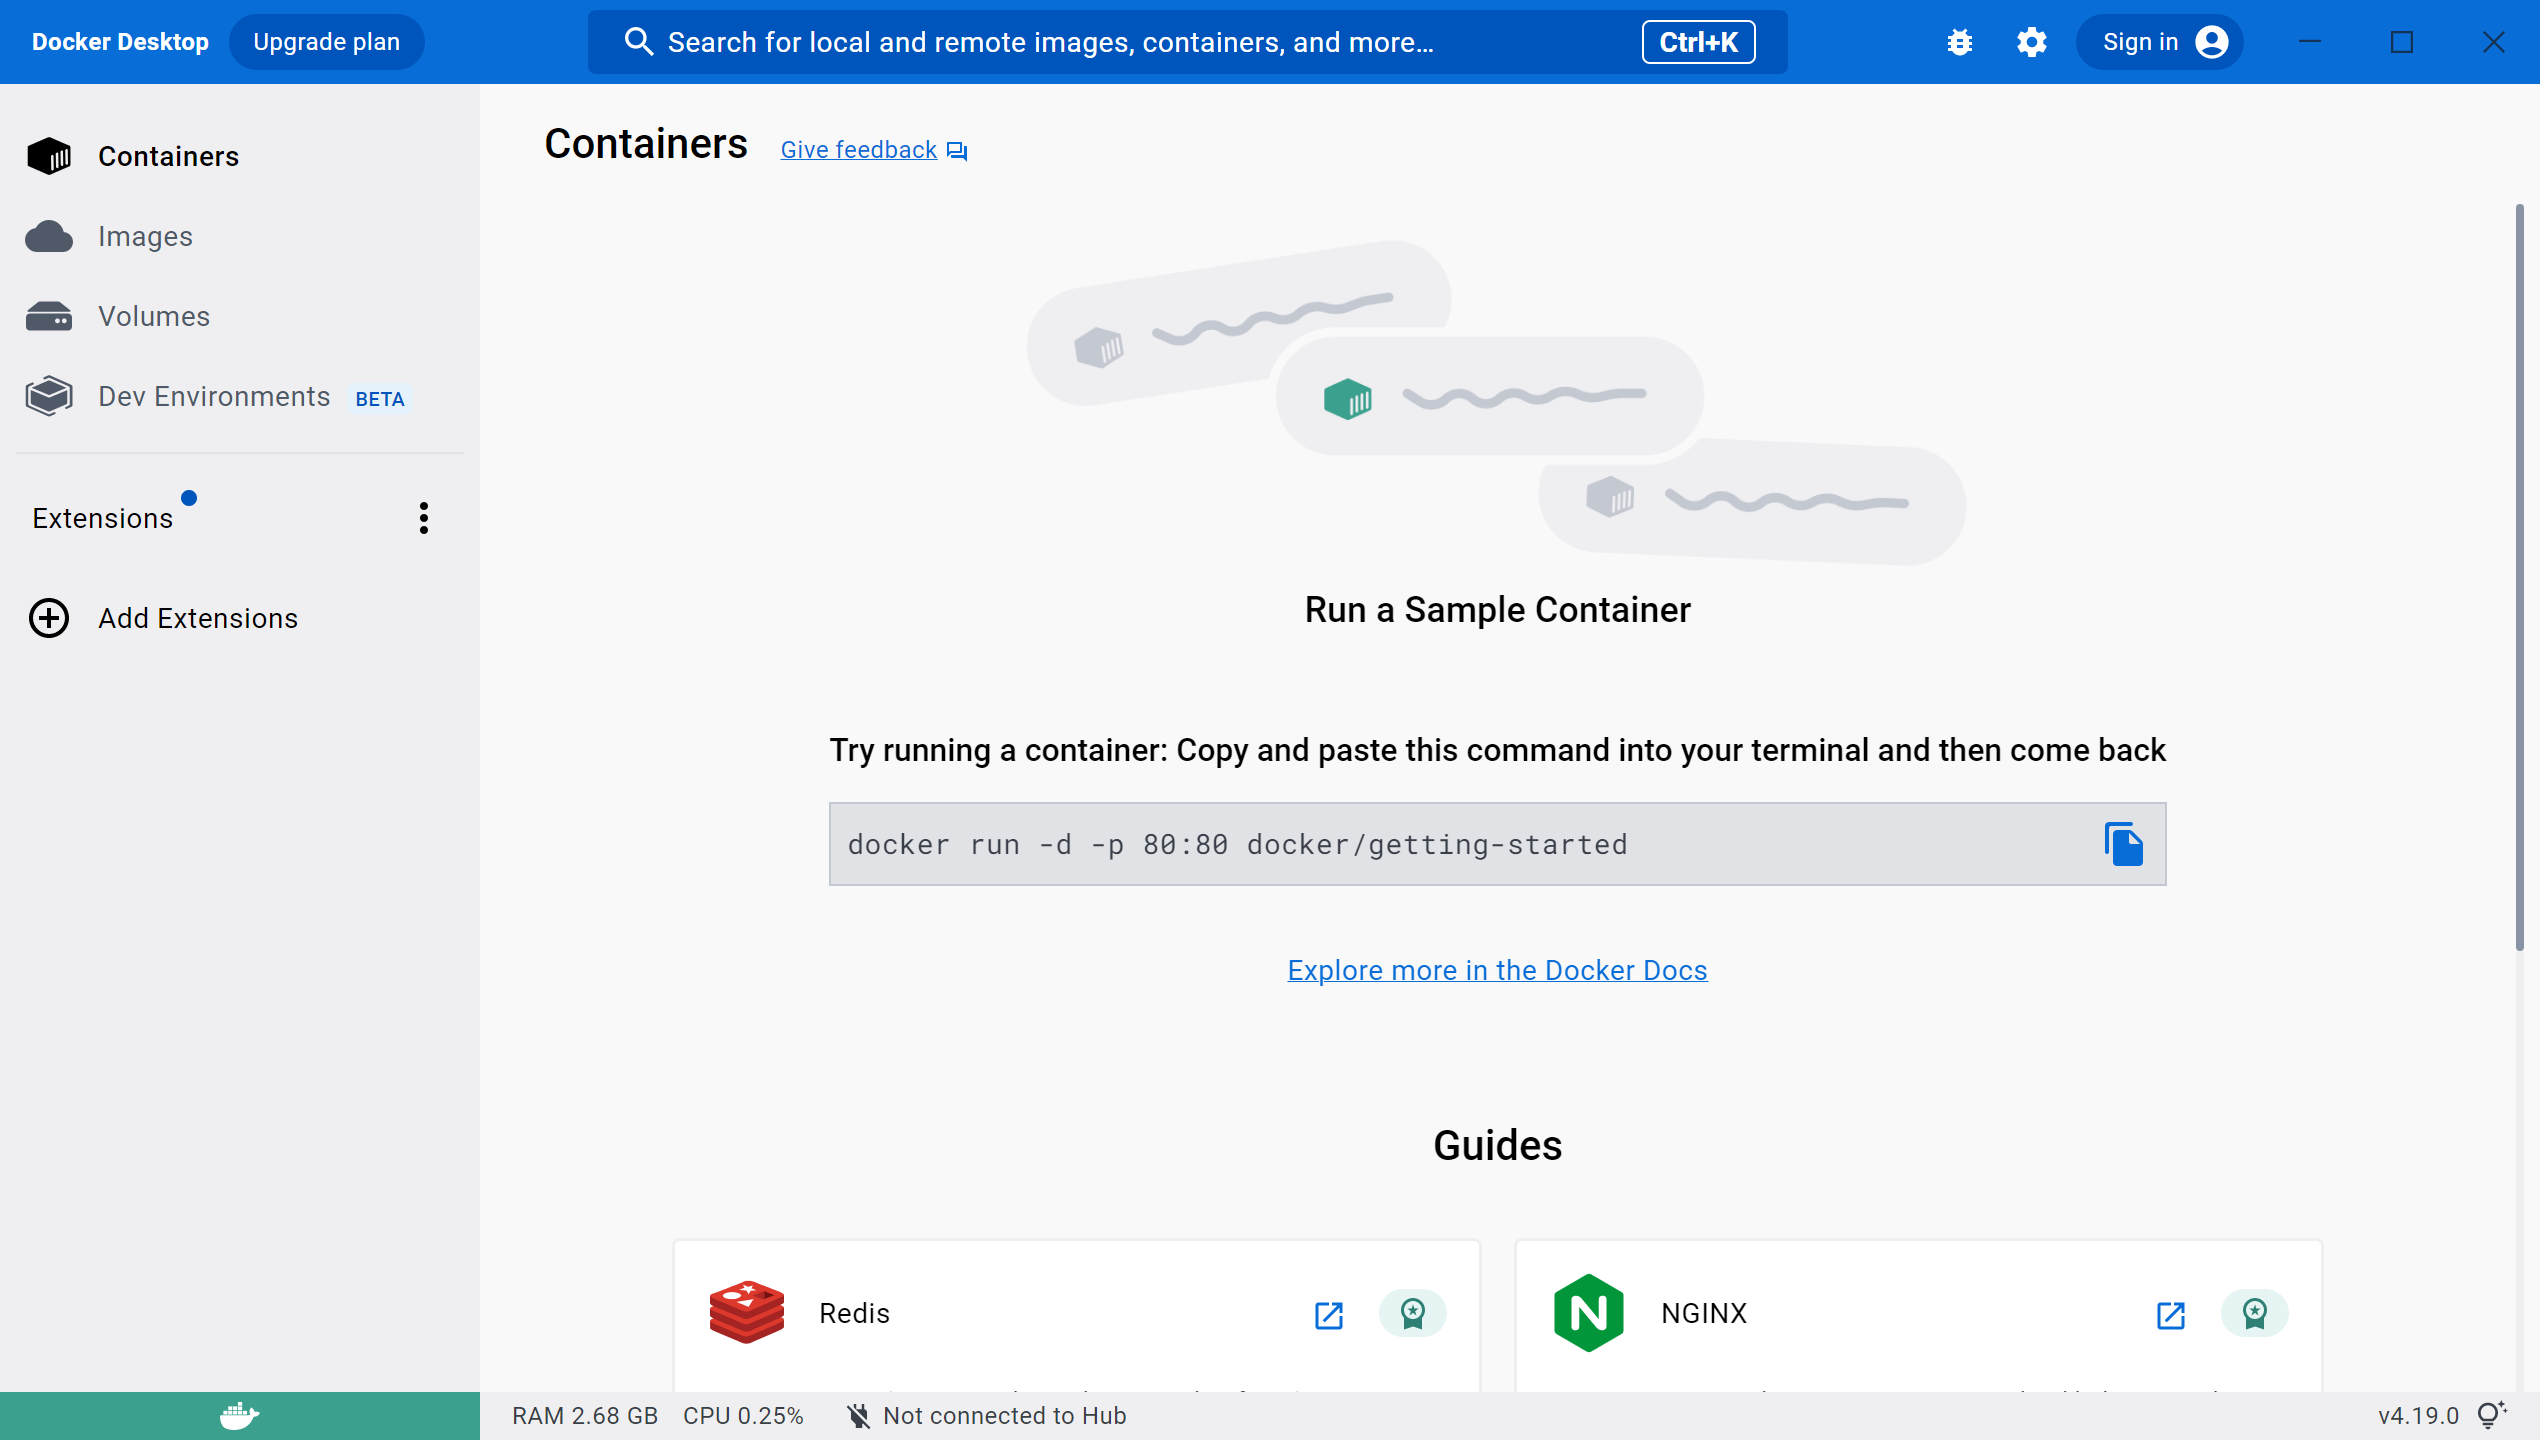Click the Redis official badge icon
This screenshot has width=2540, height=1440.
coord(1412,1313)
